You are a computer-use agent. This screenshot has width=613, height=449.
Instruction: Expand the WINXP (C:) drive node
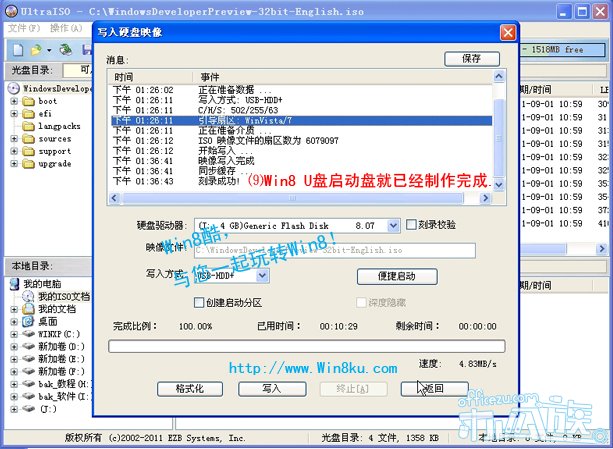[x=14, y=334]
